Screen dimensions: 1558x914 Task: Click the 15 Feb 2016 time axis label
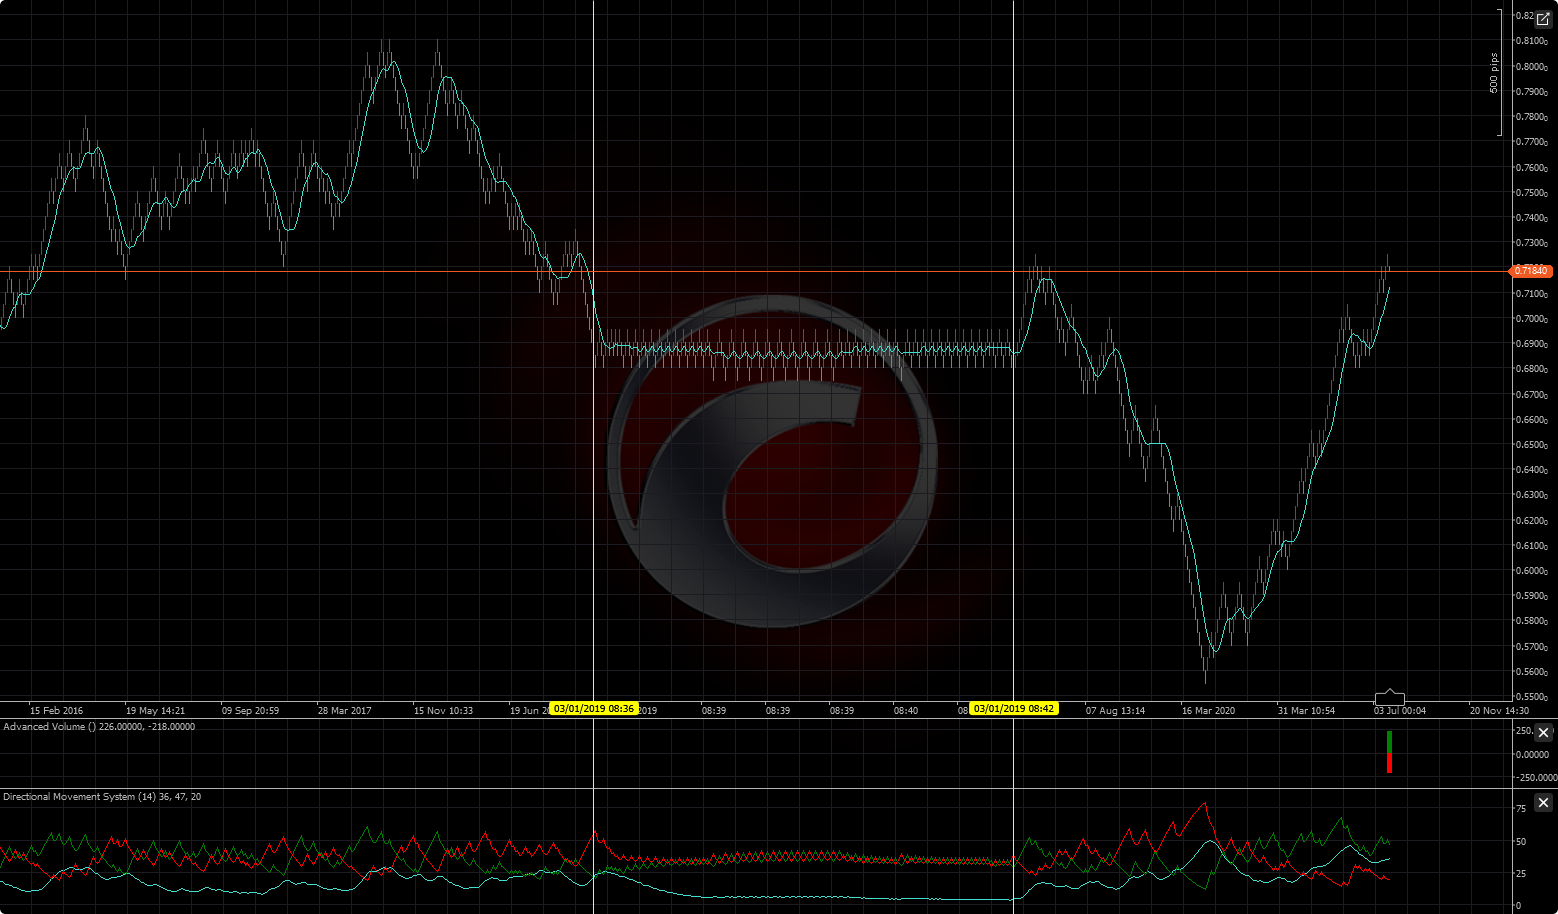(x=57, y=711)
